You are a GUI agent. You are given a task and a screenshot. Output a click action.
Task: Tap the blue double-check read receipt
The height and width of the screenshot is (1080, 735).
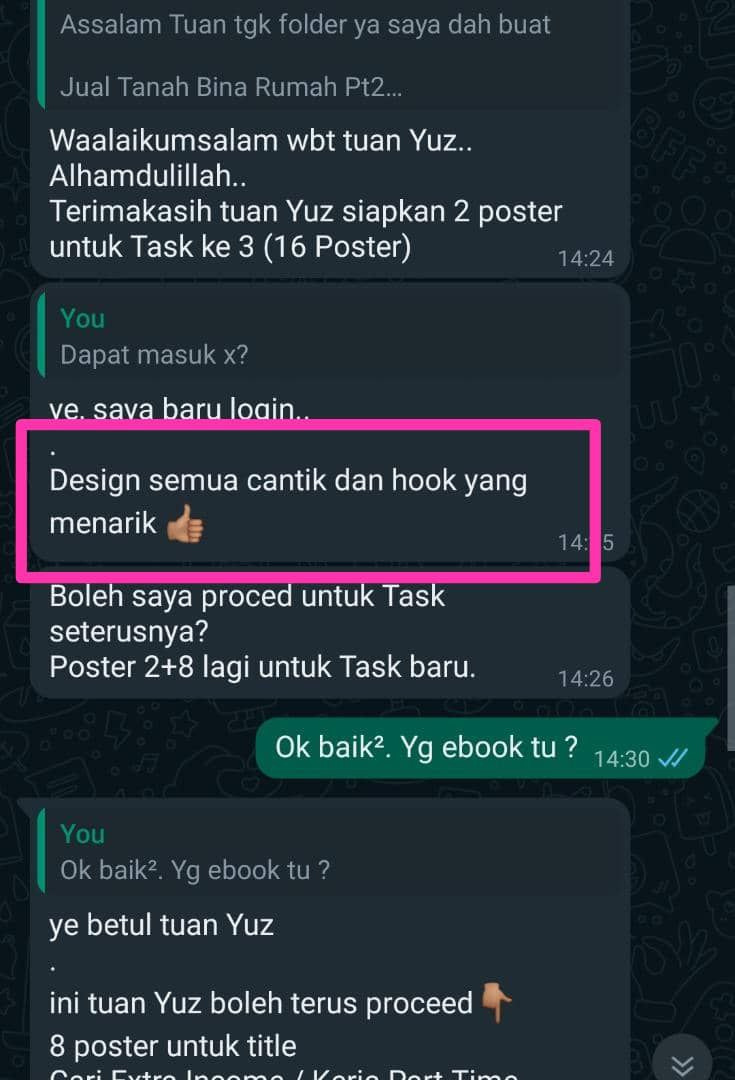pyautogui.click(x=673, y=758)
